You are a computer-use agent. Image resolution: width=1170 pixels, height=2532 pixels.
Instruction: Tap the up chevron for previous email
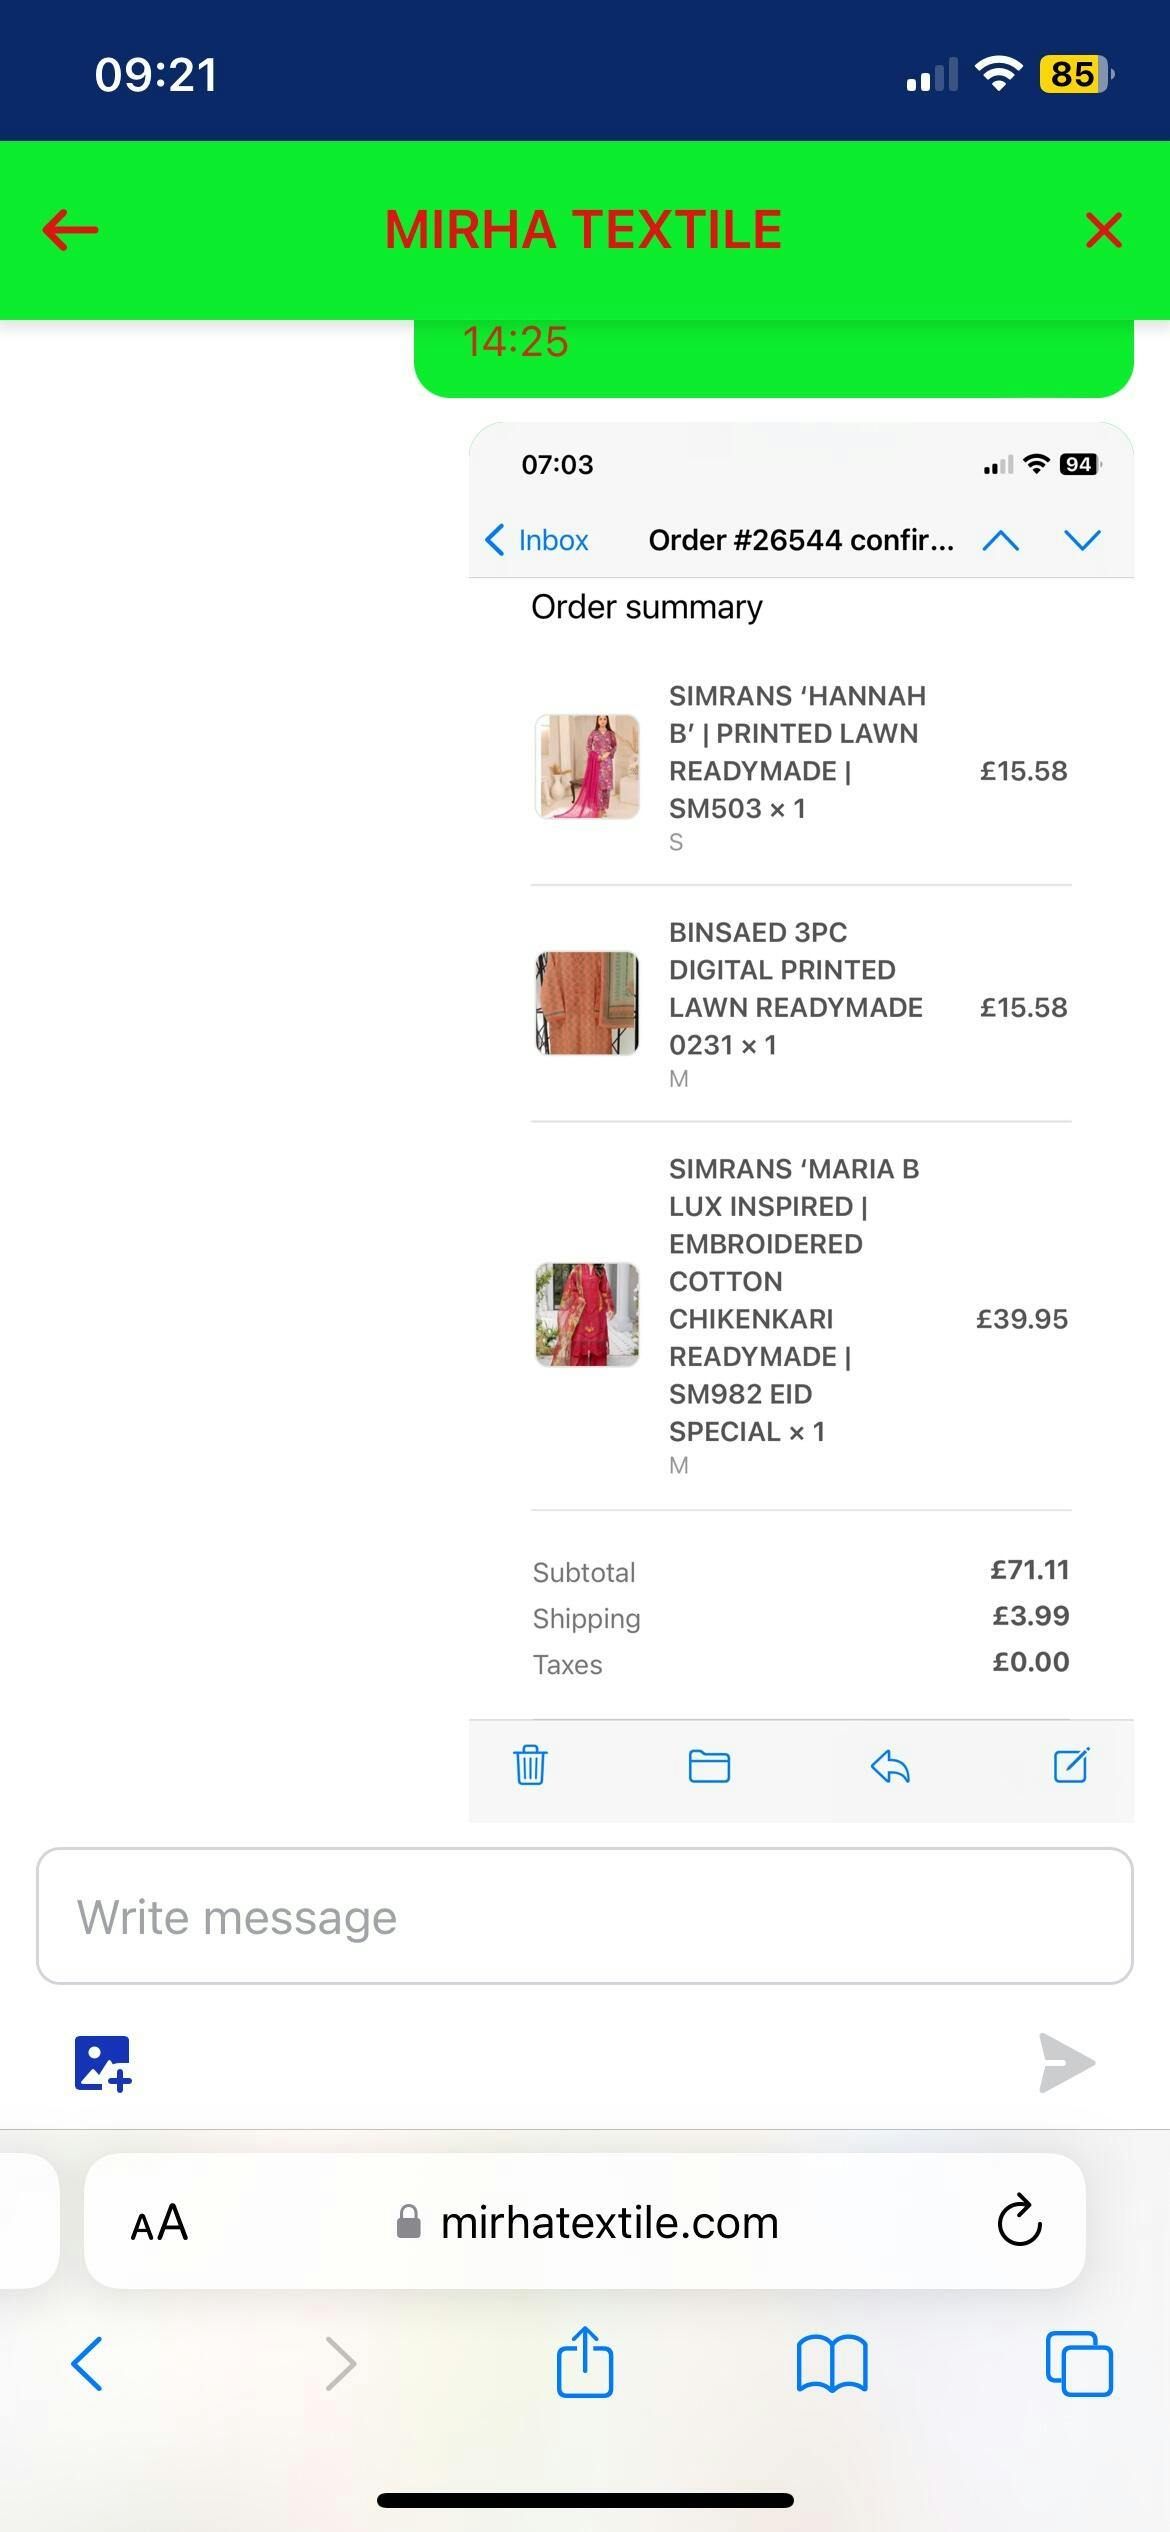click(1001, 540)
